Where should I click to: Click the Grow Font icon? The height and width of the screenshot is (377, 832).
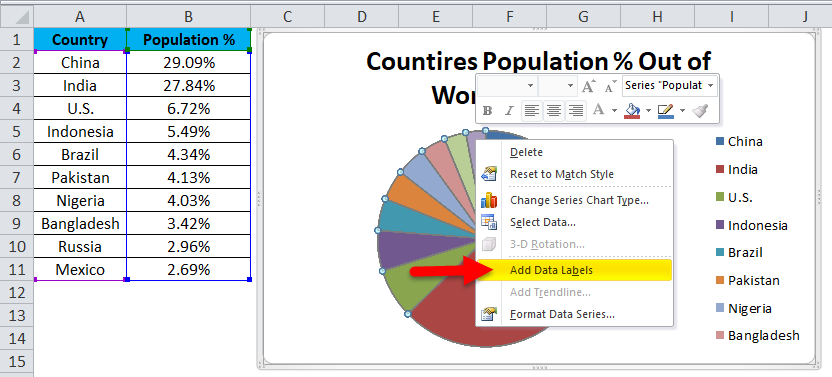coord(589,85)
